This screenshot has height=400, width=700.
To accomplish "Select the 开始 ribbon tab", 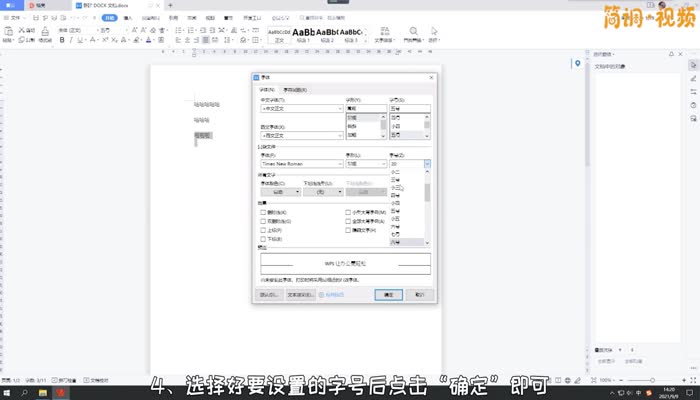I will click(x=109, y=18).
